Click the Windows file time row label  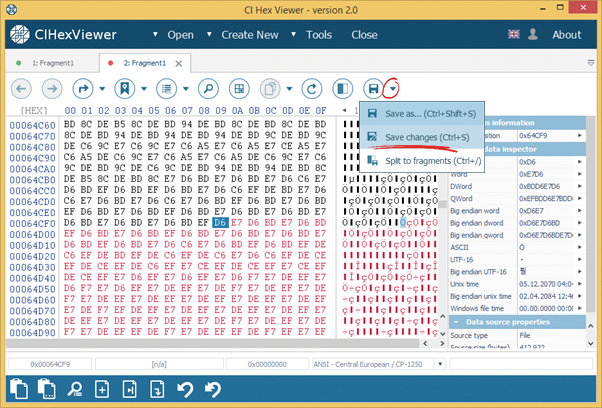coord(477,309)
